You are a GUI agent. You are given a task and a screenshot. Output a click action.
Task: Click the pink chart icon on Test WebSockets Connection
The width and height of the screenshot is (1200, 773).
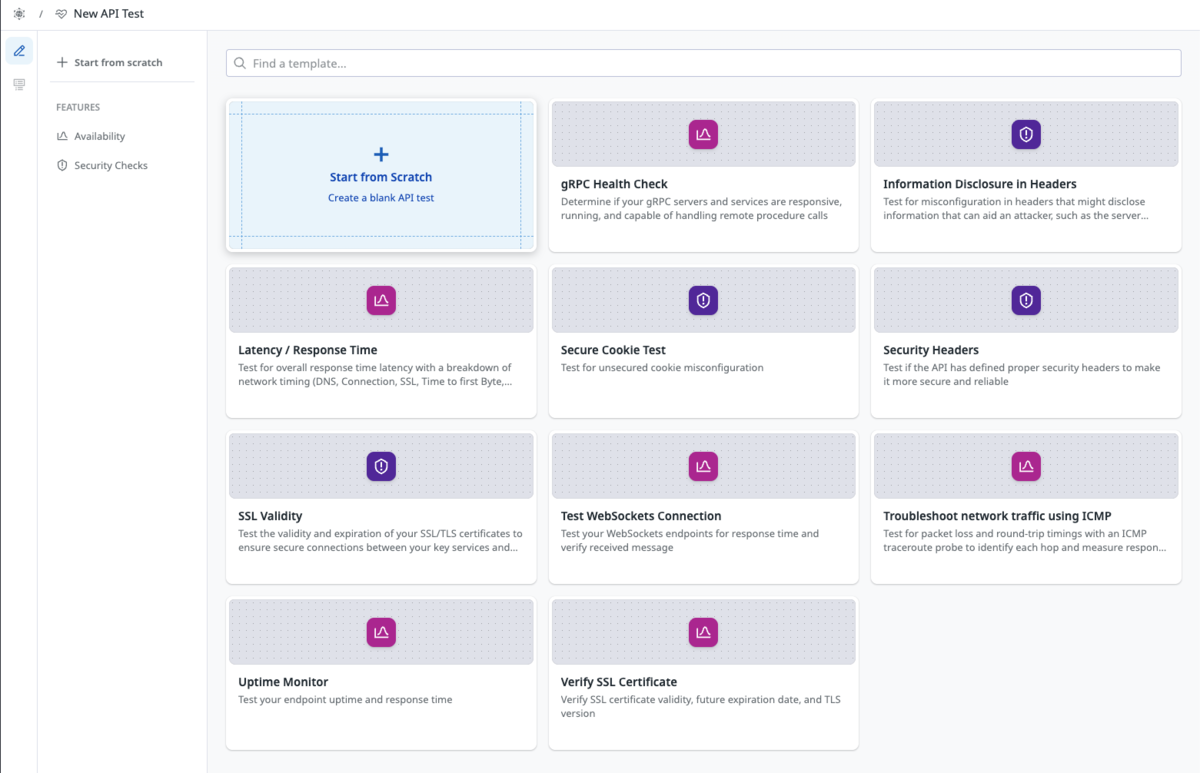click(703, 466)
